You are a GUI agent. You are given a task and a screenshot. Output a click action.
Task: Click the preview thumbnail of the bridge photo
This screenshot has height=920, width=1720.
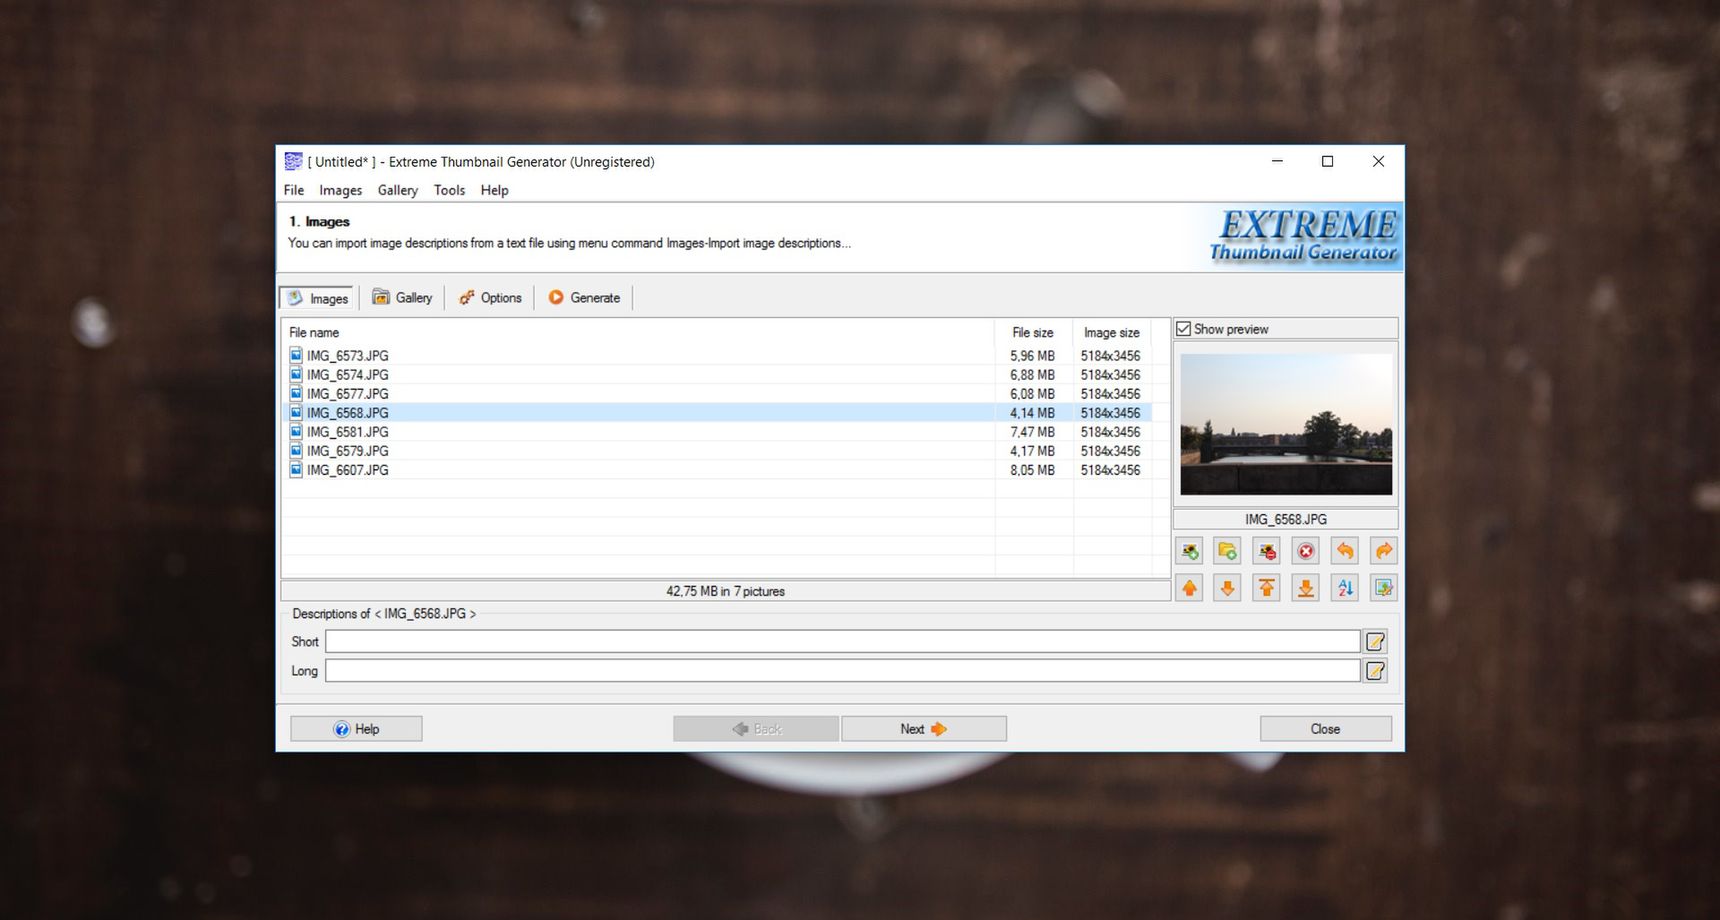1286,424
